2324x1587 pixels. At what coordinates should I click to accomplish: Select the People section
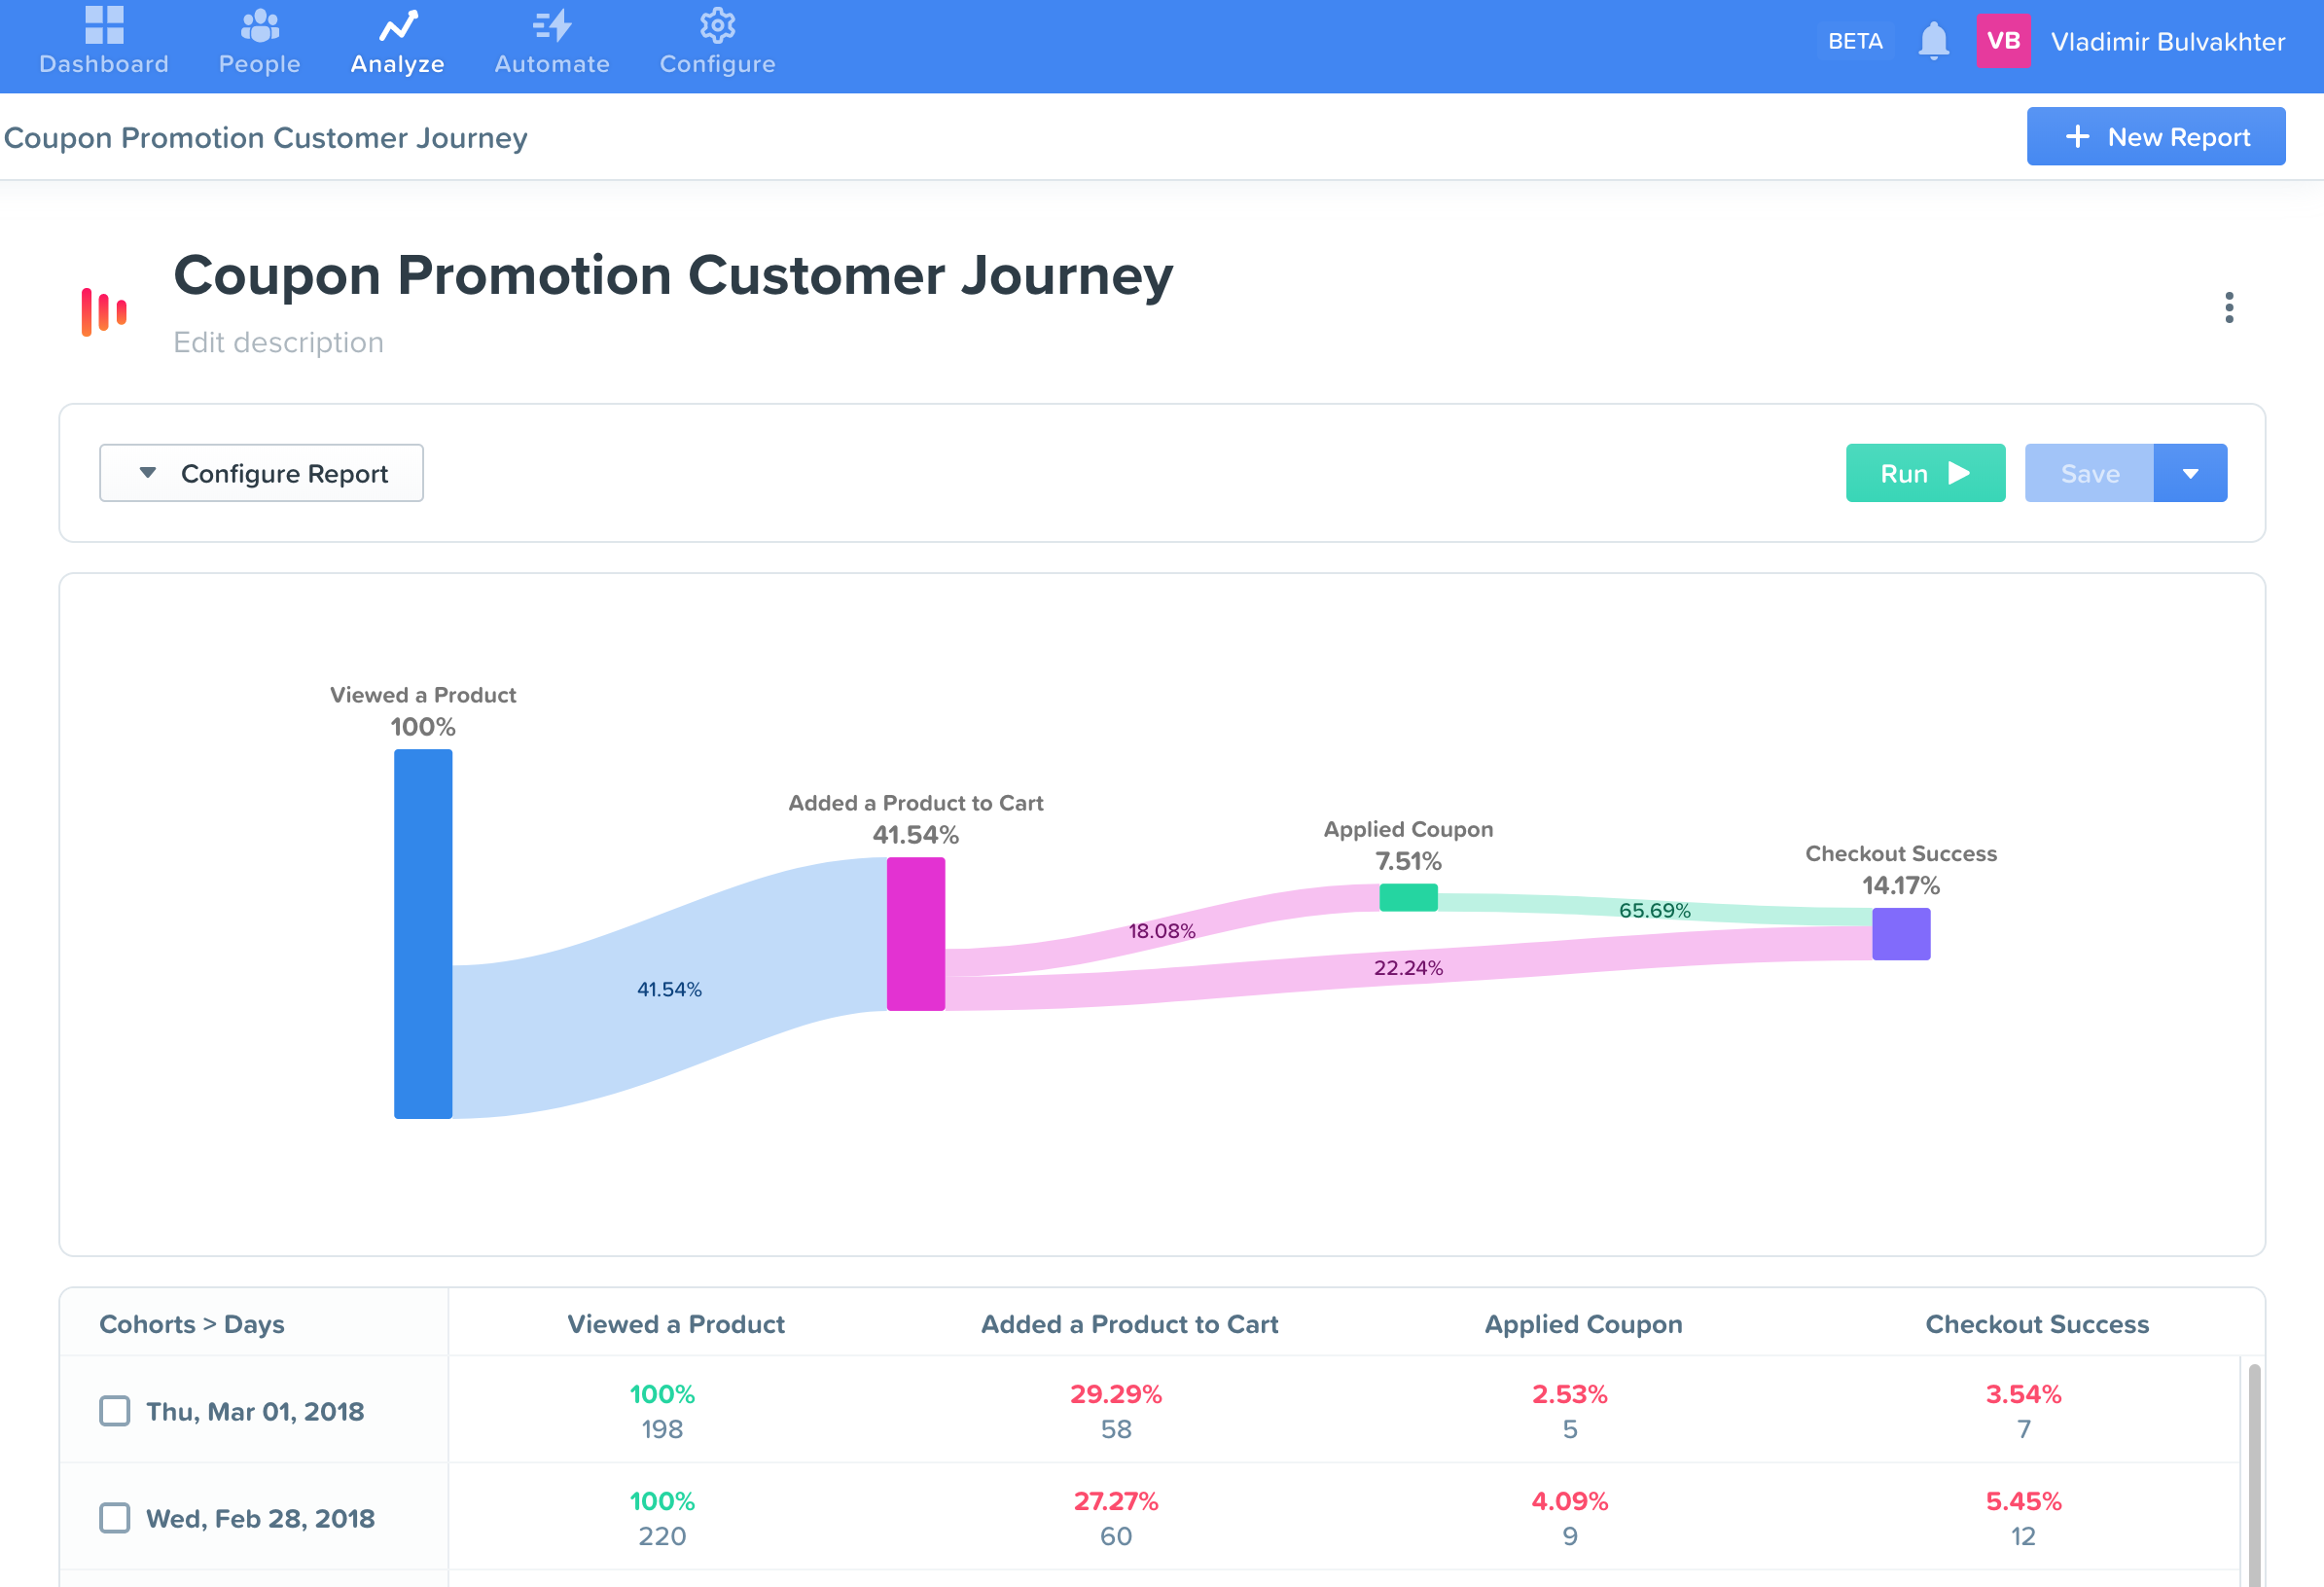click(x=258, y=42)
